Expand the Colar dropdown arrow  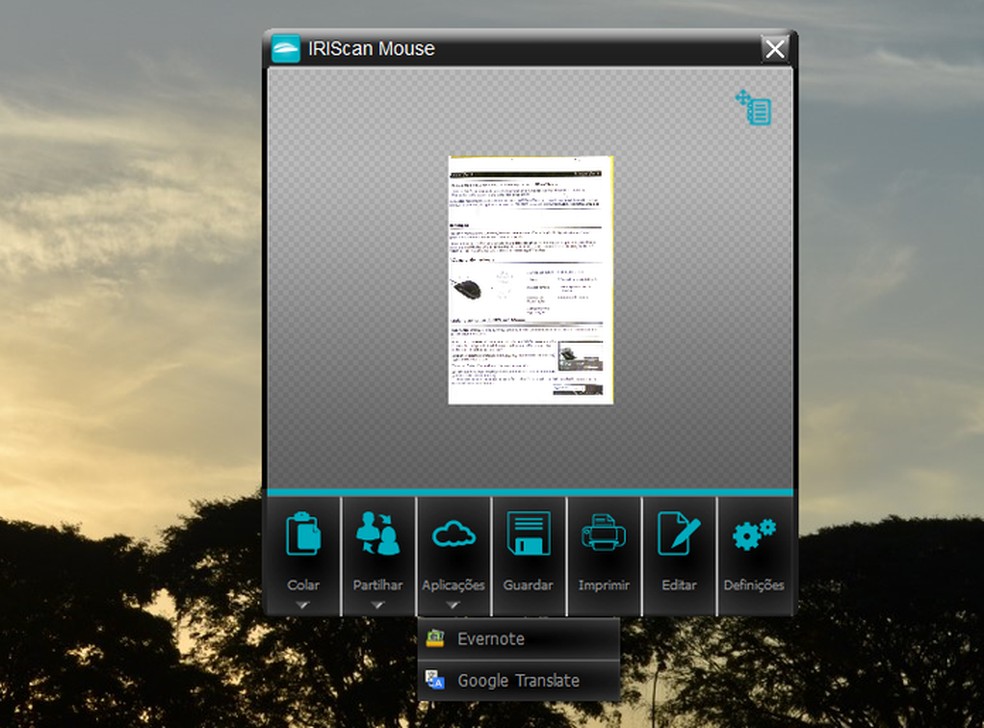[303, 605]
